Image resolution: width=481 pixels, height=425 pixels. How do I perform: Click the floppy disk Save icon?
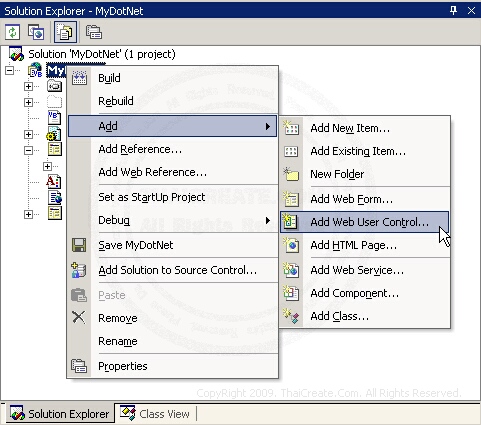coord(79,245)
